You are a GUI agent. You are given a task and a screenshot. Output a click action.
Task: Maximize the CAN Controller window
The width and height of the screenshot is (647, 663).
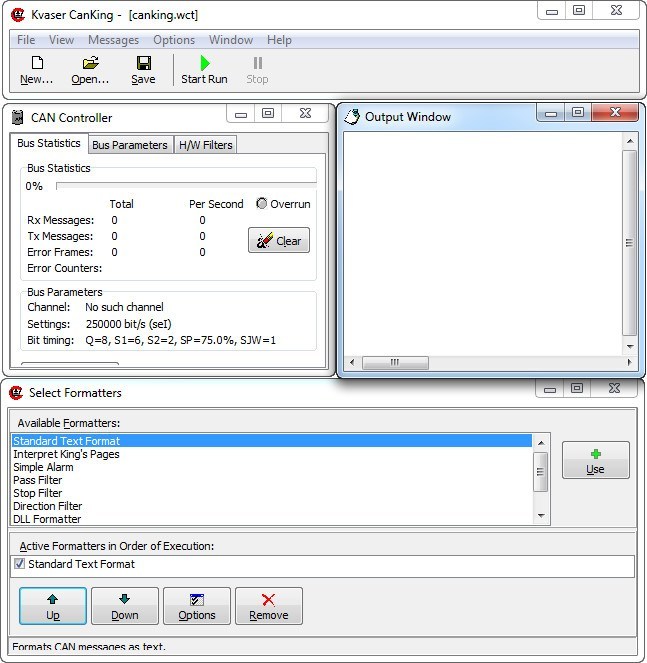coord(268,113)
